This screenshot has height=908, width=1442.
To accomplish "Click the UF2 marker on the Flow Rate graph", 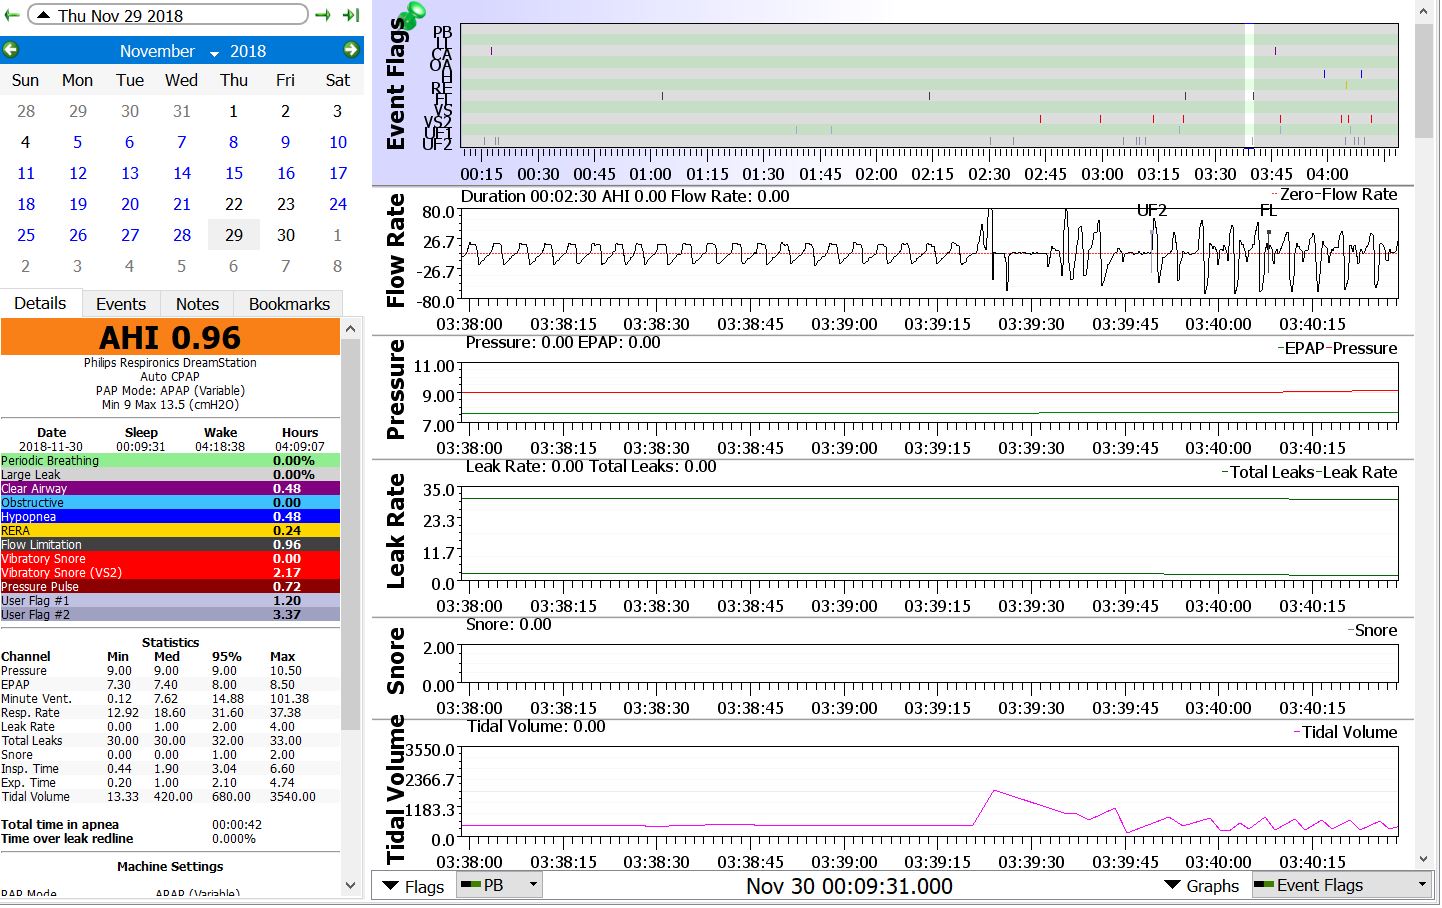I will tap(1152, 210).
